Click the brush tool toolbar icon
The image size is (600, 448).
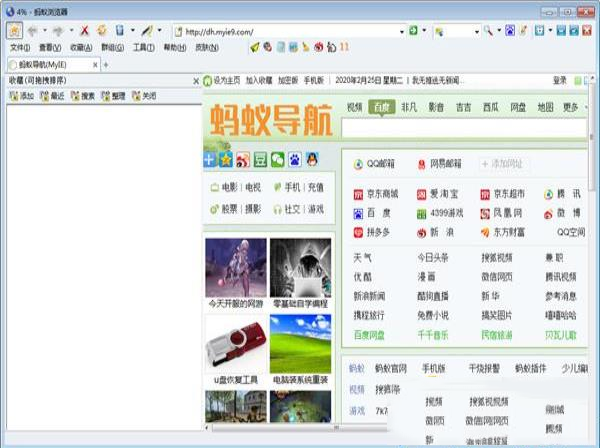tap(147, 30)
